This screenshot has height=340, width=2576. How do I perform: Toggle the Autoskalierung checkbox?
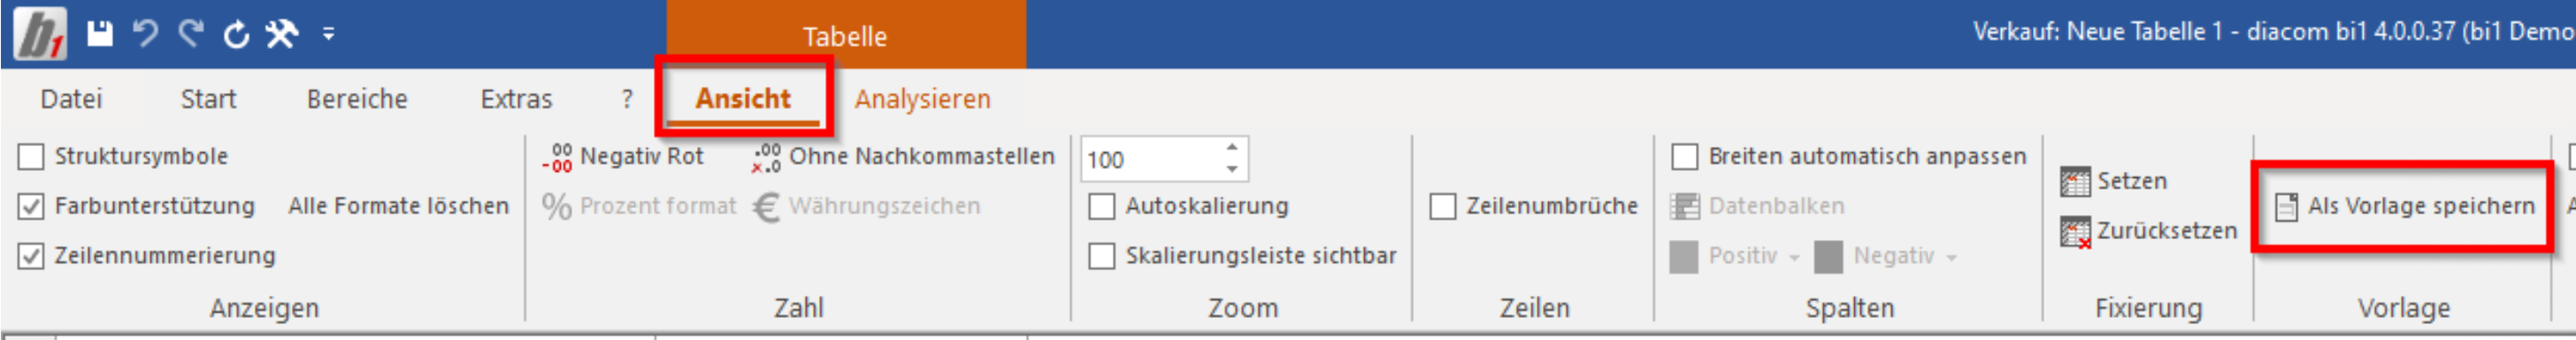tap(1101, 207)
